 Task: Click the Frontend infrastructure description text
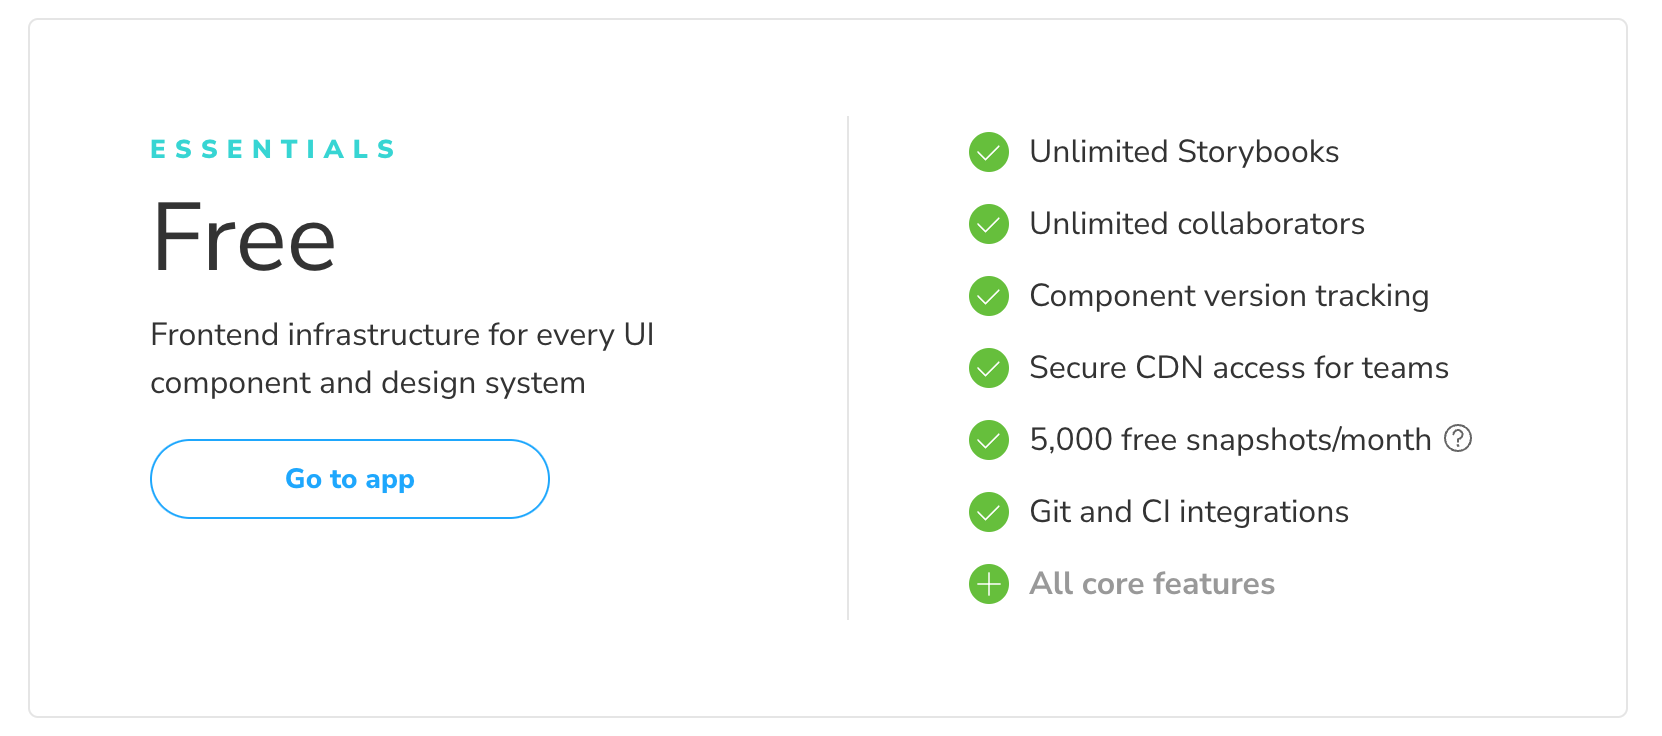[402, 358]
